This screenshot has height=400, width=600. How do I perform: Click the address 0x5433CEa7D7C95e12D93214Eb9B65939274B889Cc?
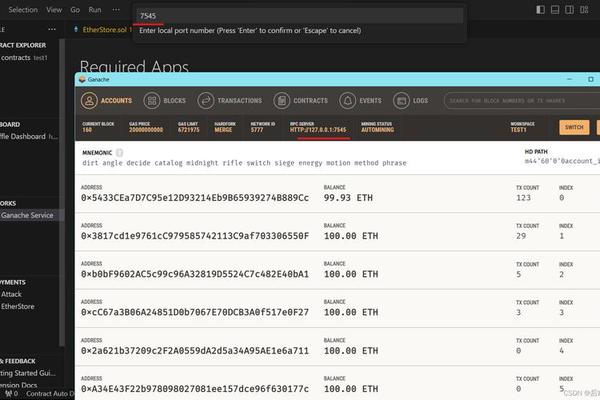click(195, 198)
